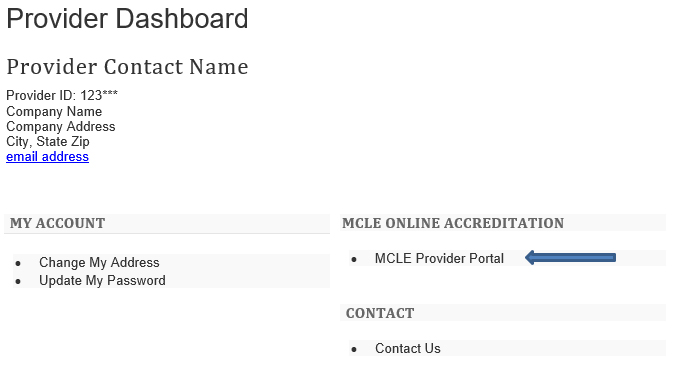Click the bullet beside Change My Address
The height and width of the screenshot is (369, 674).
tap(18, 263)
